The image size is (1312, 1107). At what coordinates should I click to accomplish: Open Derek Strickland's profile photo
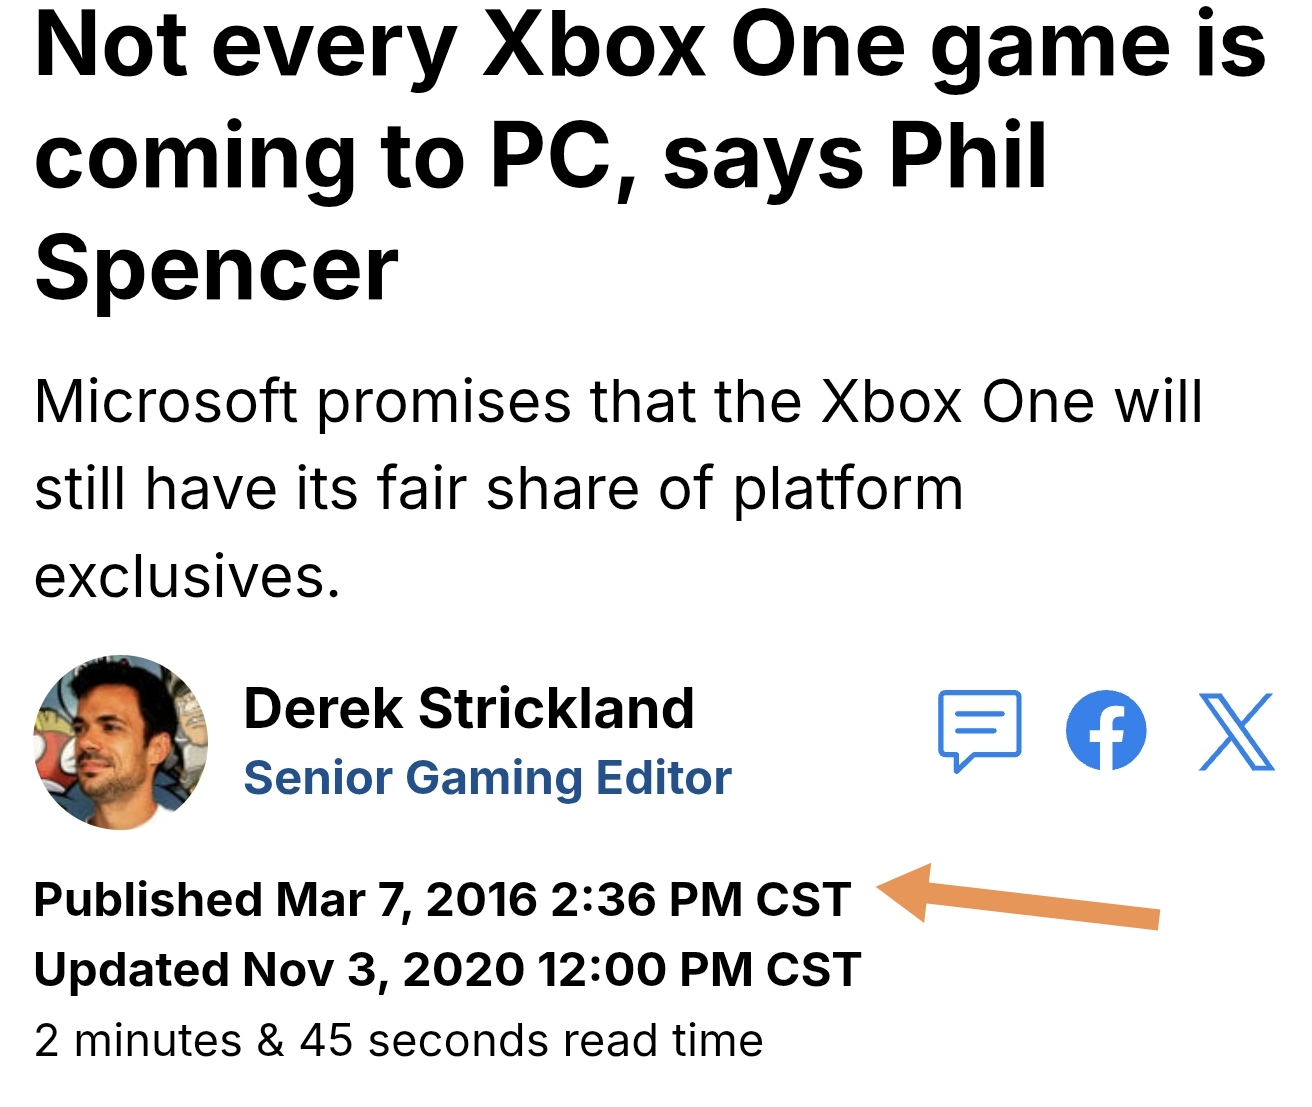(121, 742)
